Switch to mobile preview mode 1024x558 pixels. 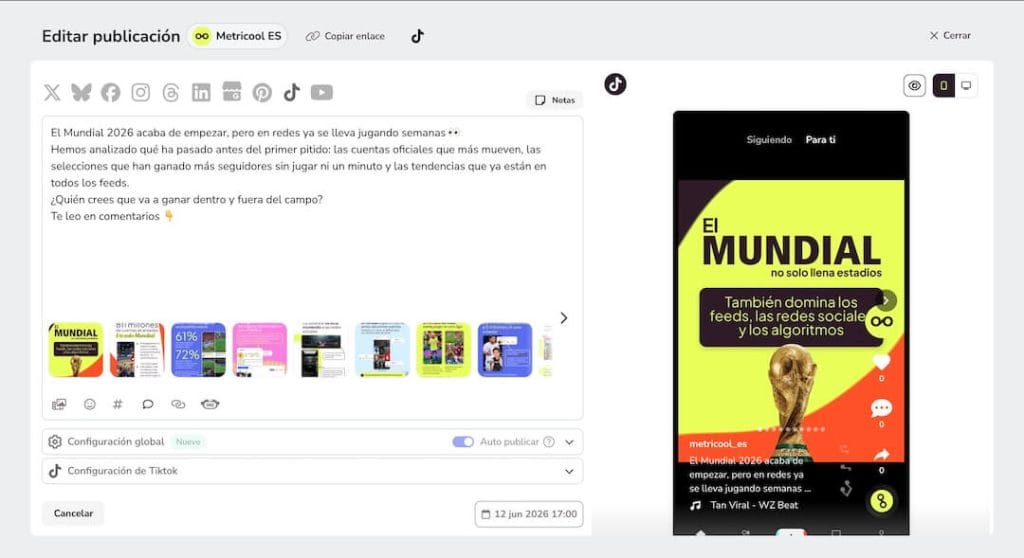point(944,86)
